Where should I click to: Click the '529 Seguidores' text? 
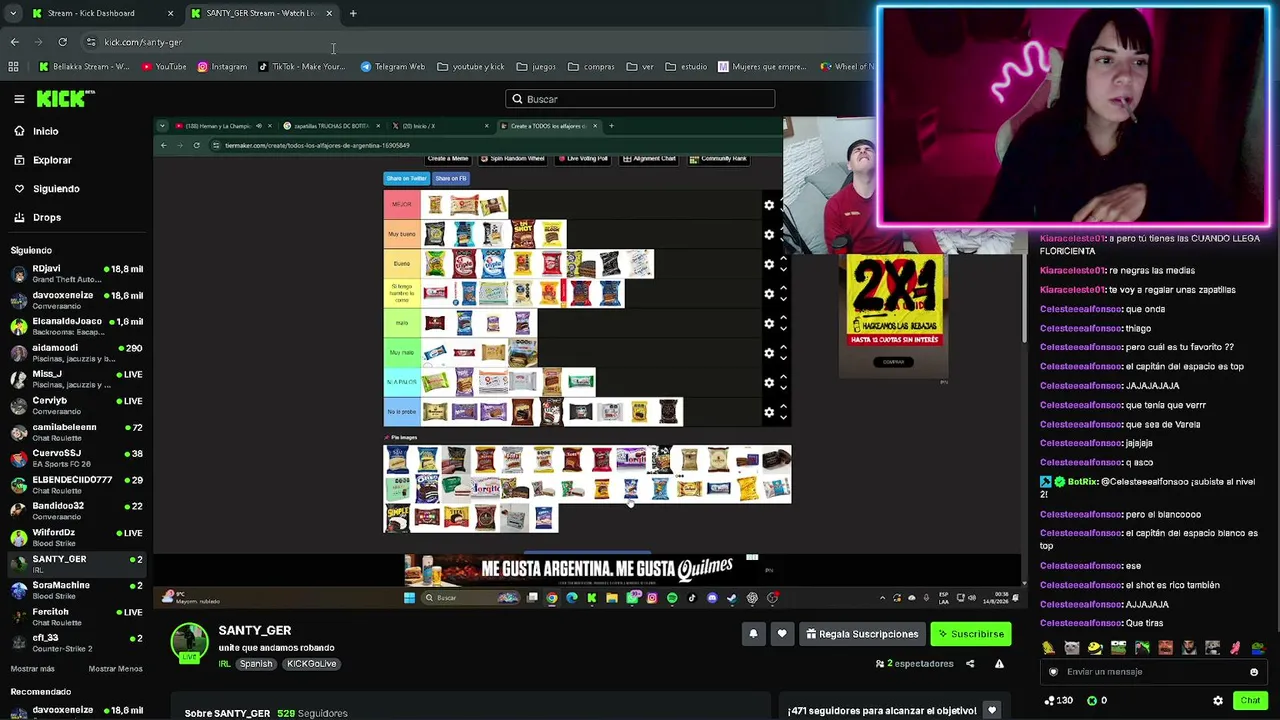[x=312, y=714]
